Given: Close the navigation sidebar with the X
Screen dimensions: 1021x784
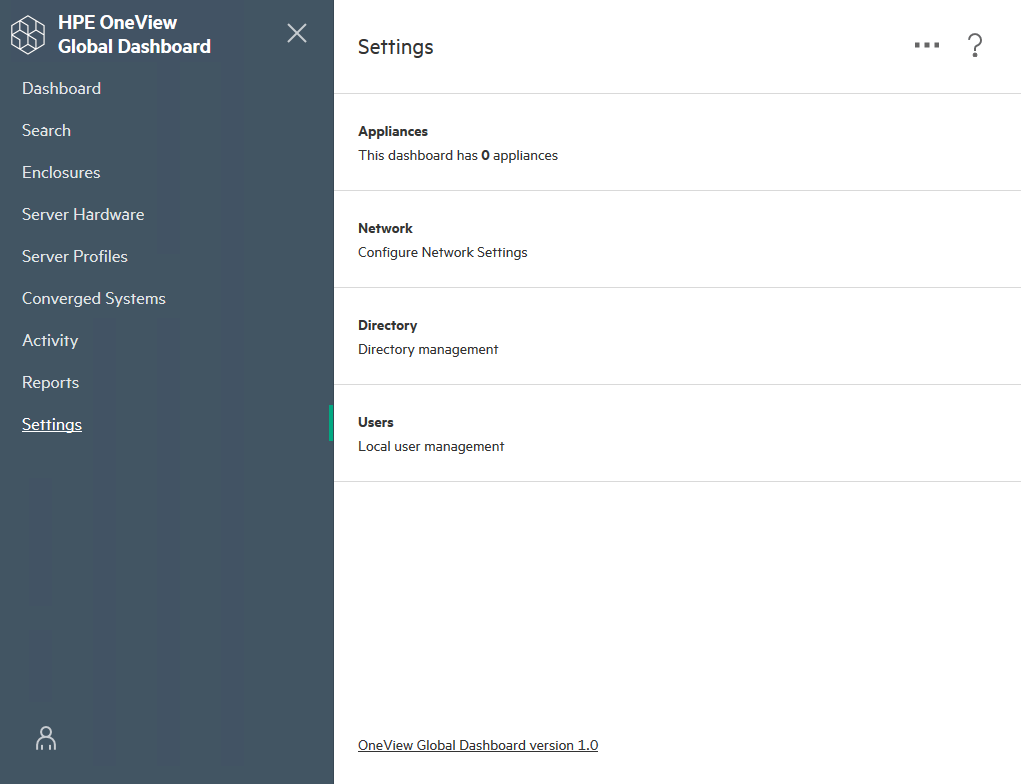Looking at the screenshot, I should (297, 33).
